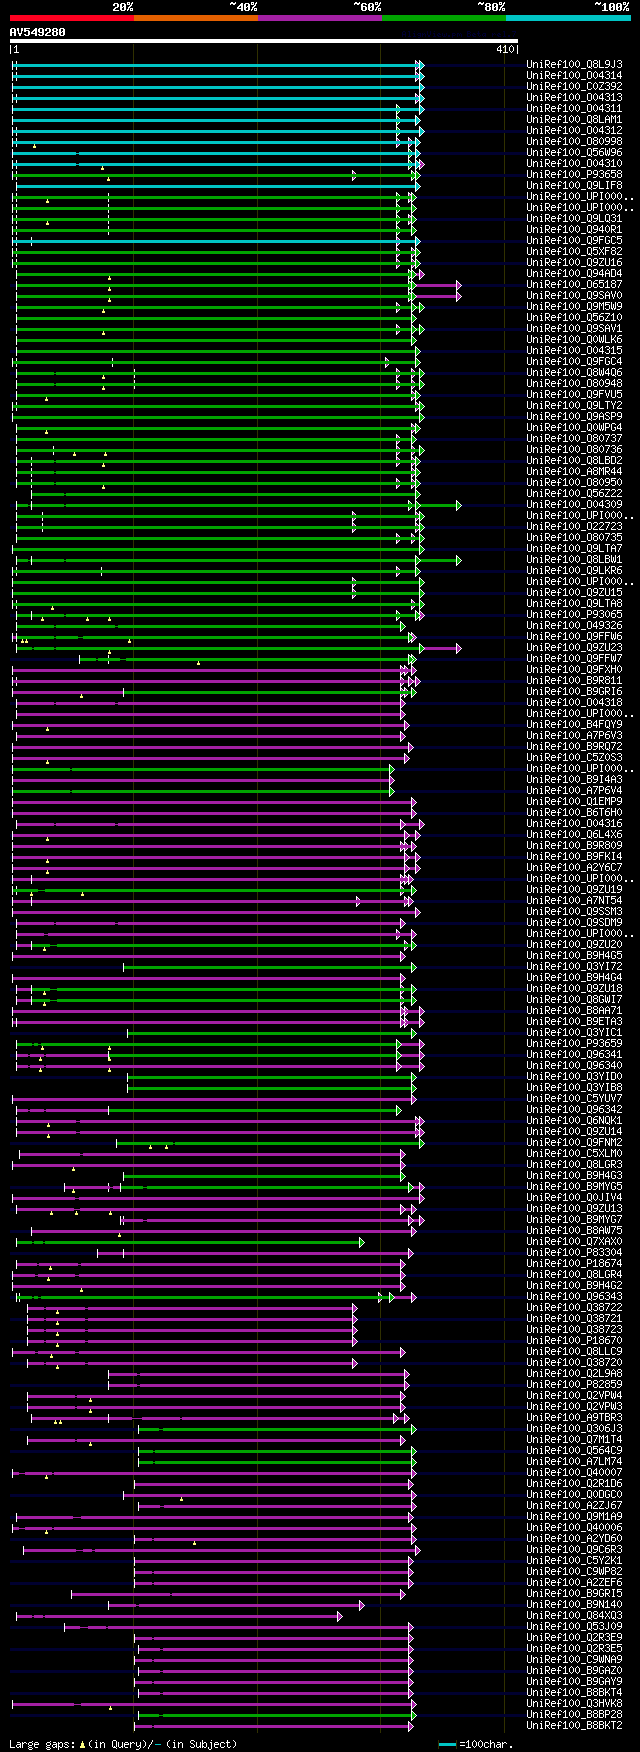Click the green ~80% identity color segment

[x=444, y=17]
